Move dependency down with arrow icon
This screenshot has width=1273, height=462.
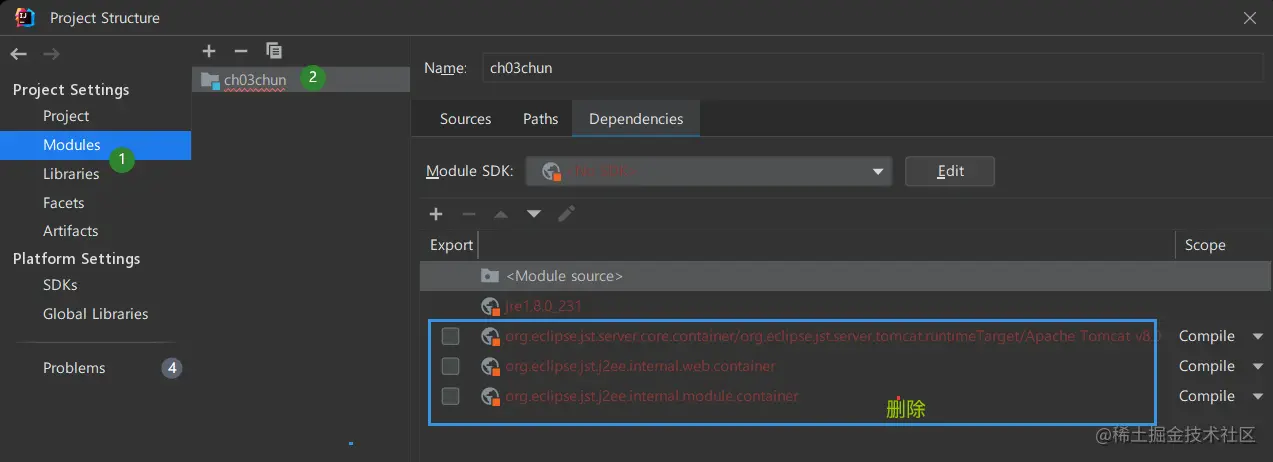[x=534, y=214]
